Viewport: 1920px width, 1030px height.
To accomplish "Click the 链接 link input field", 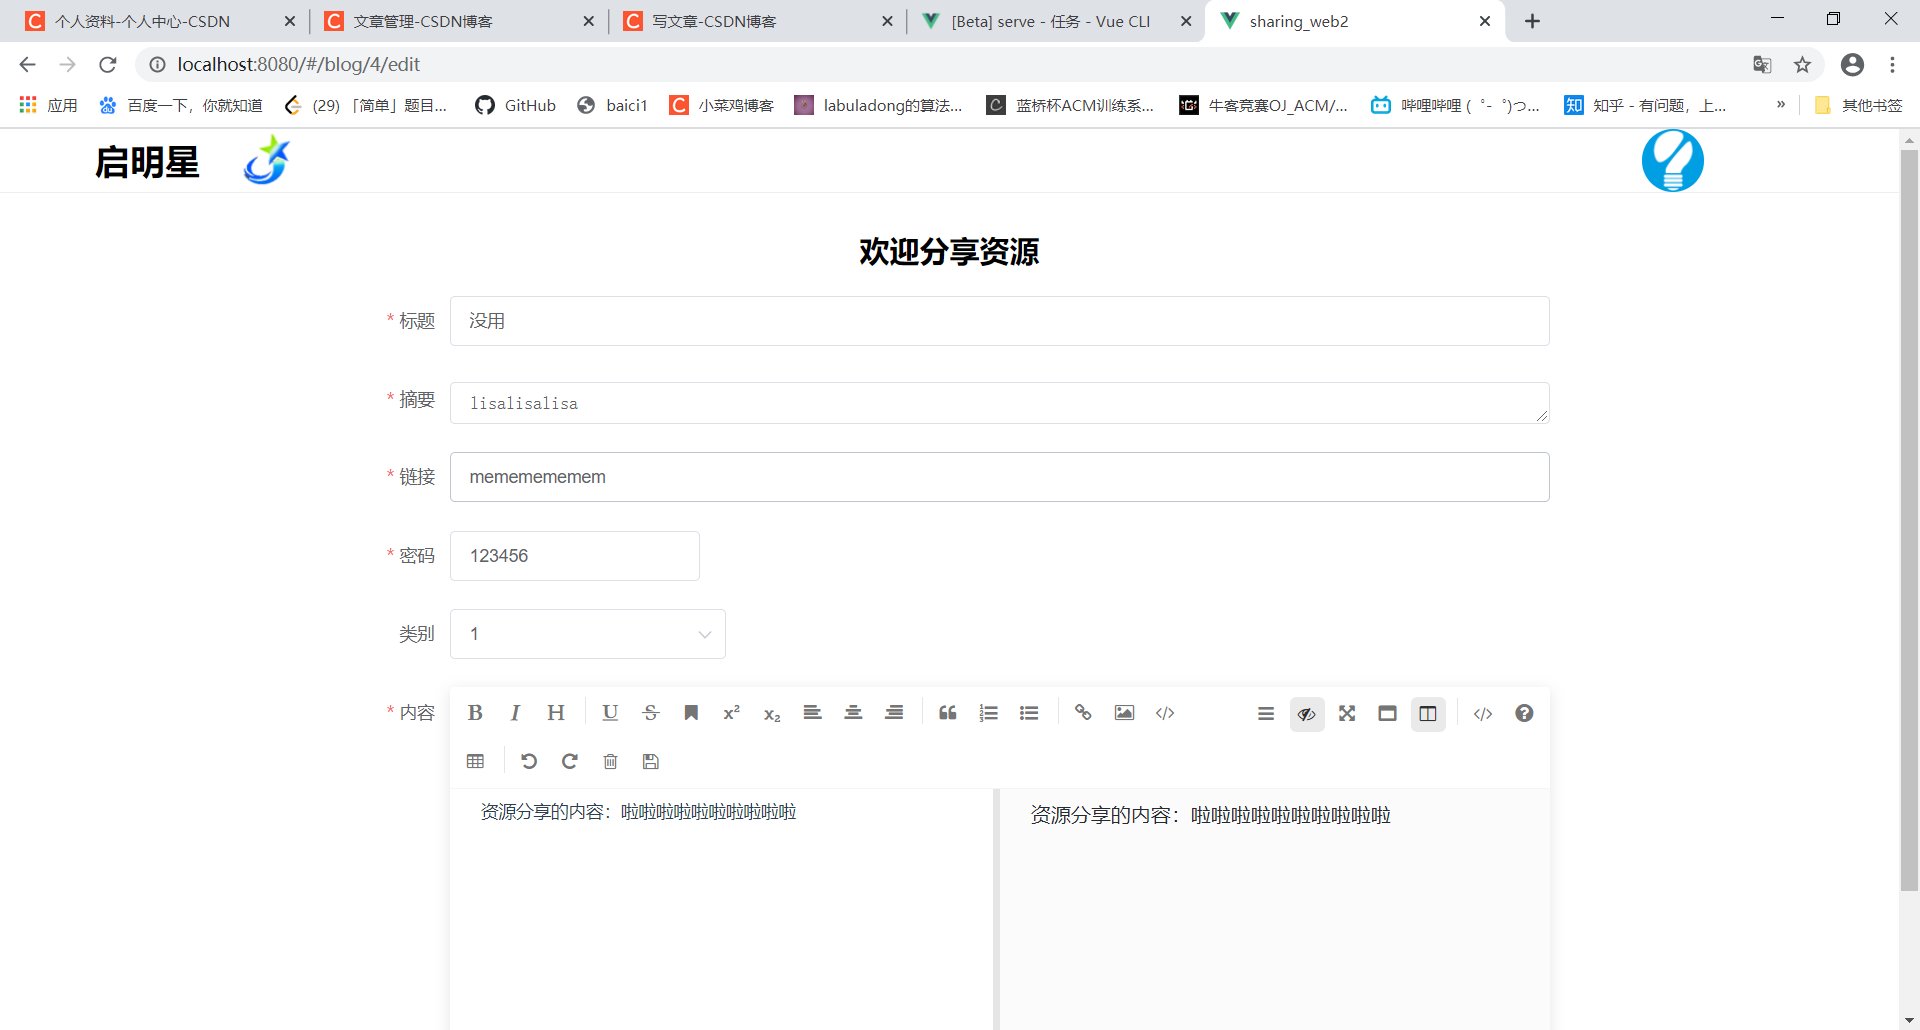I will click(x=1000, y=477).
